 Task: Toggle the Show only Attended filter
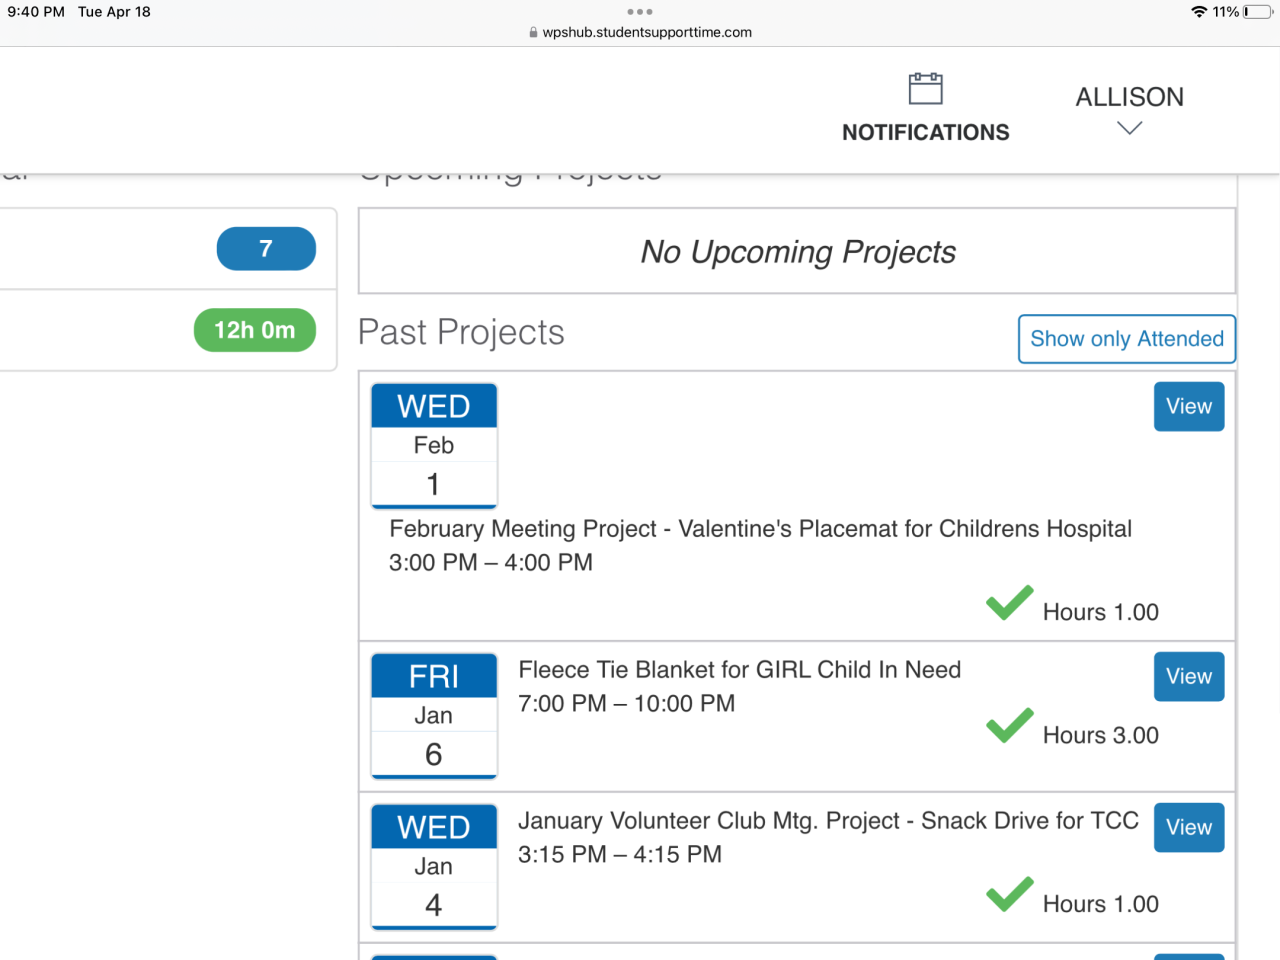click(1126, 339)
